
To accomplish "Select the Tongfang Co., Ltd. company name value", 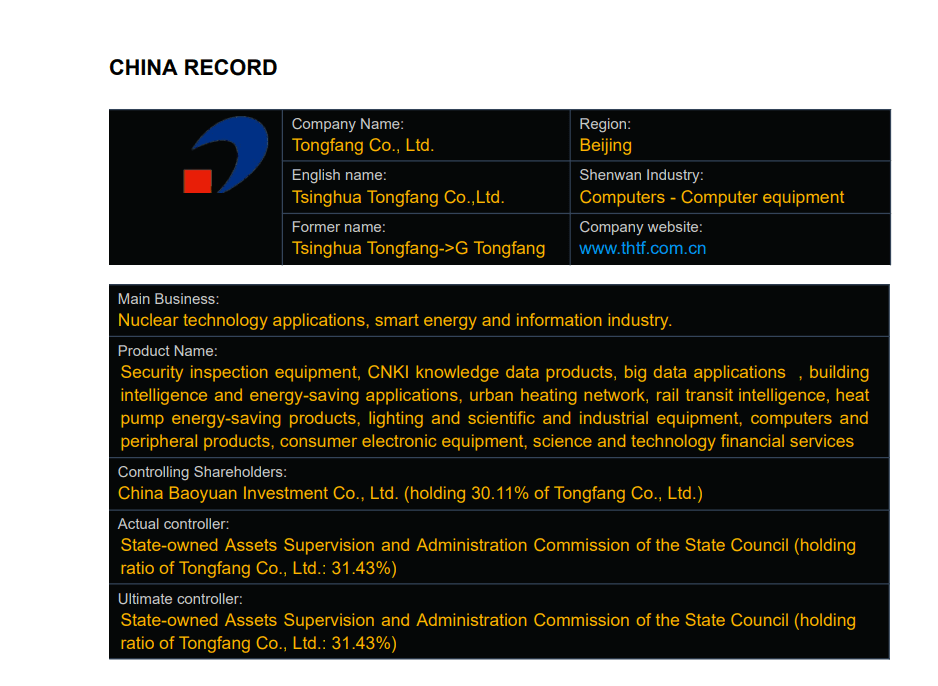I will click(362, 145).
